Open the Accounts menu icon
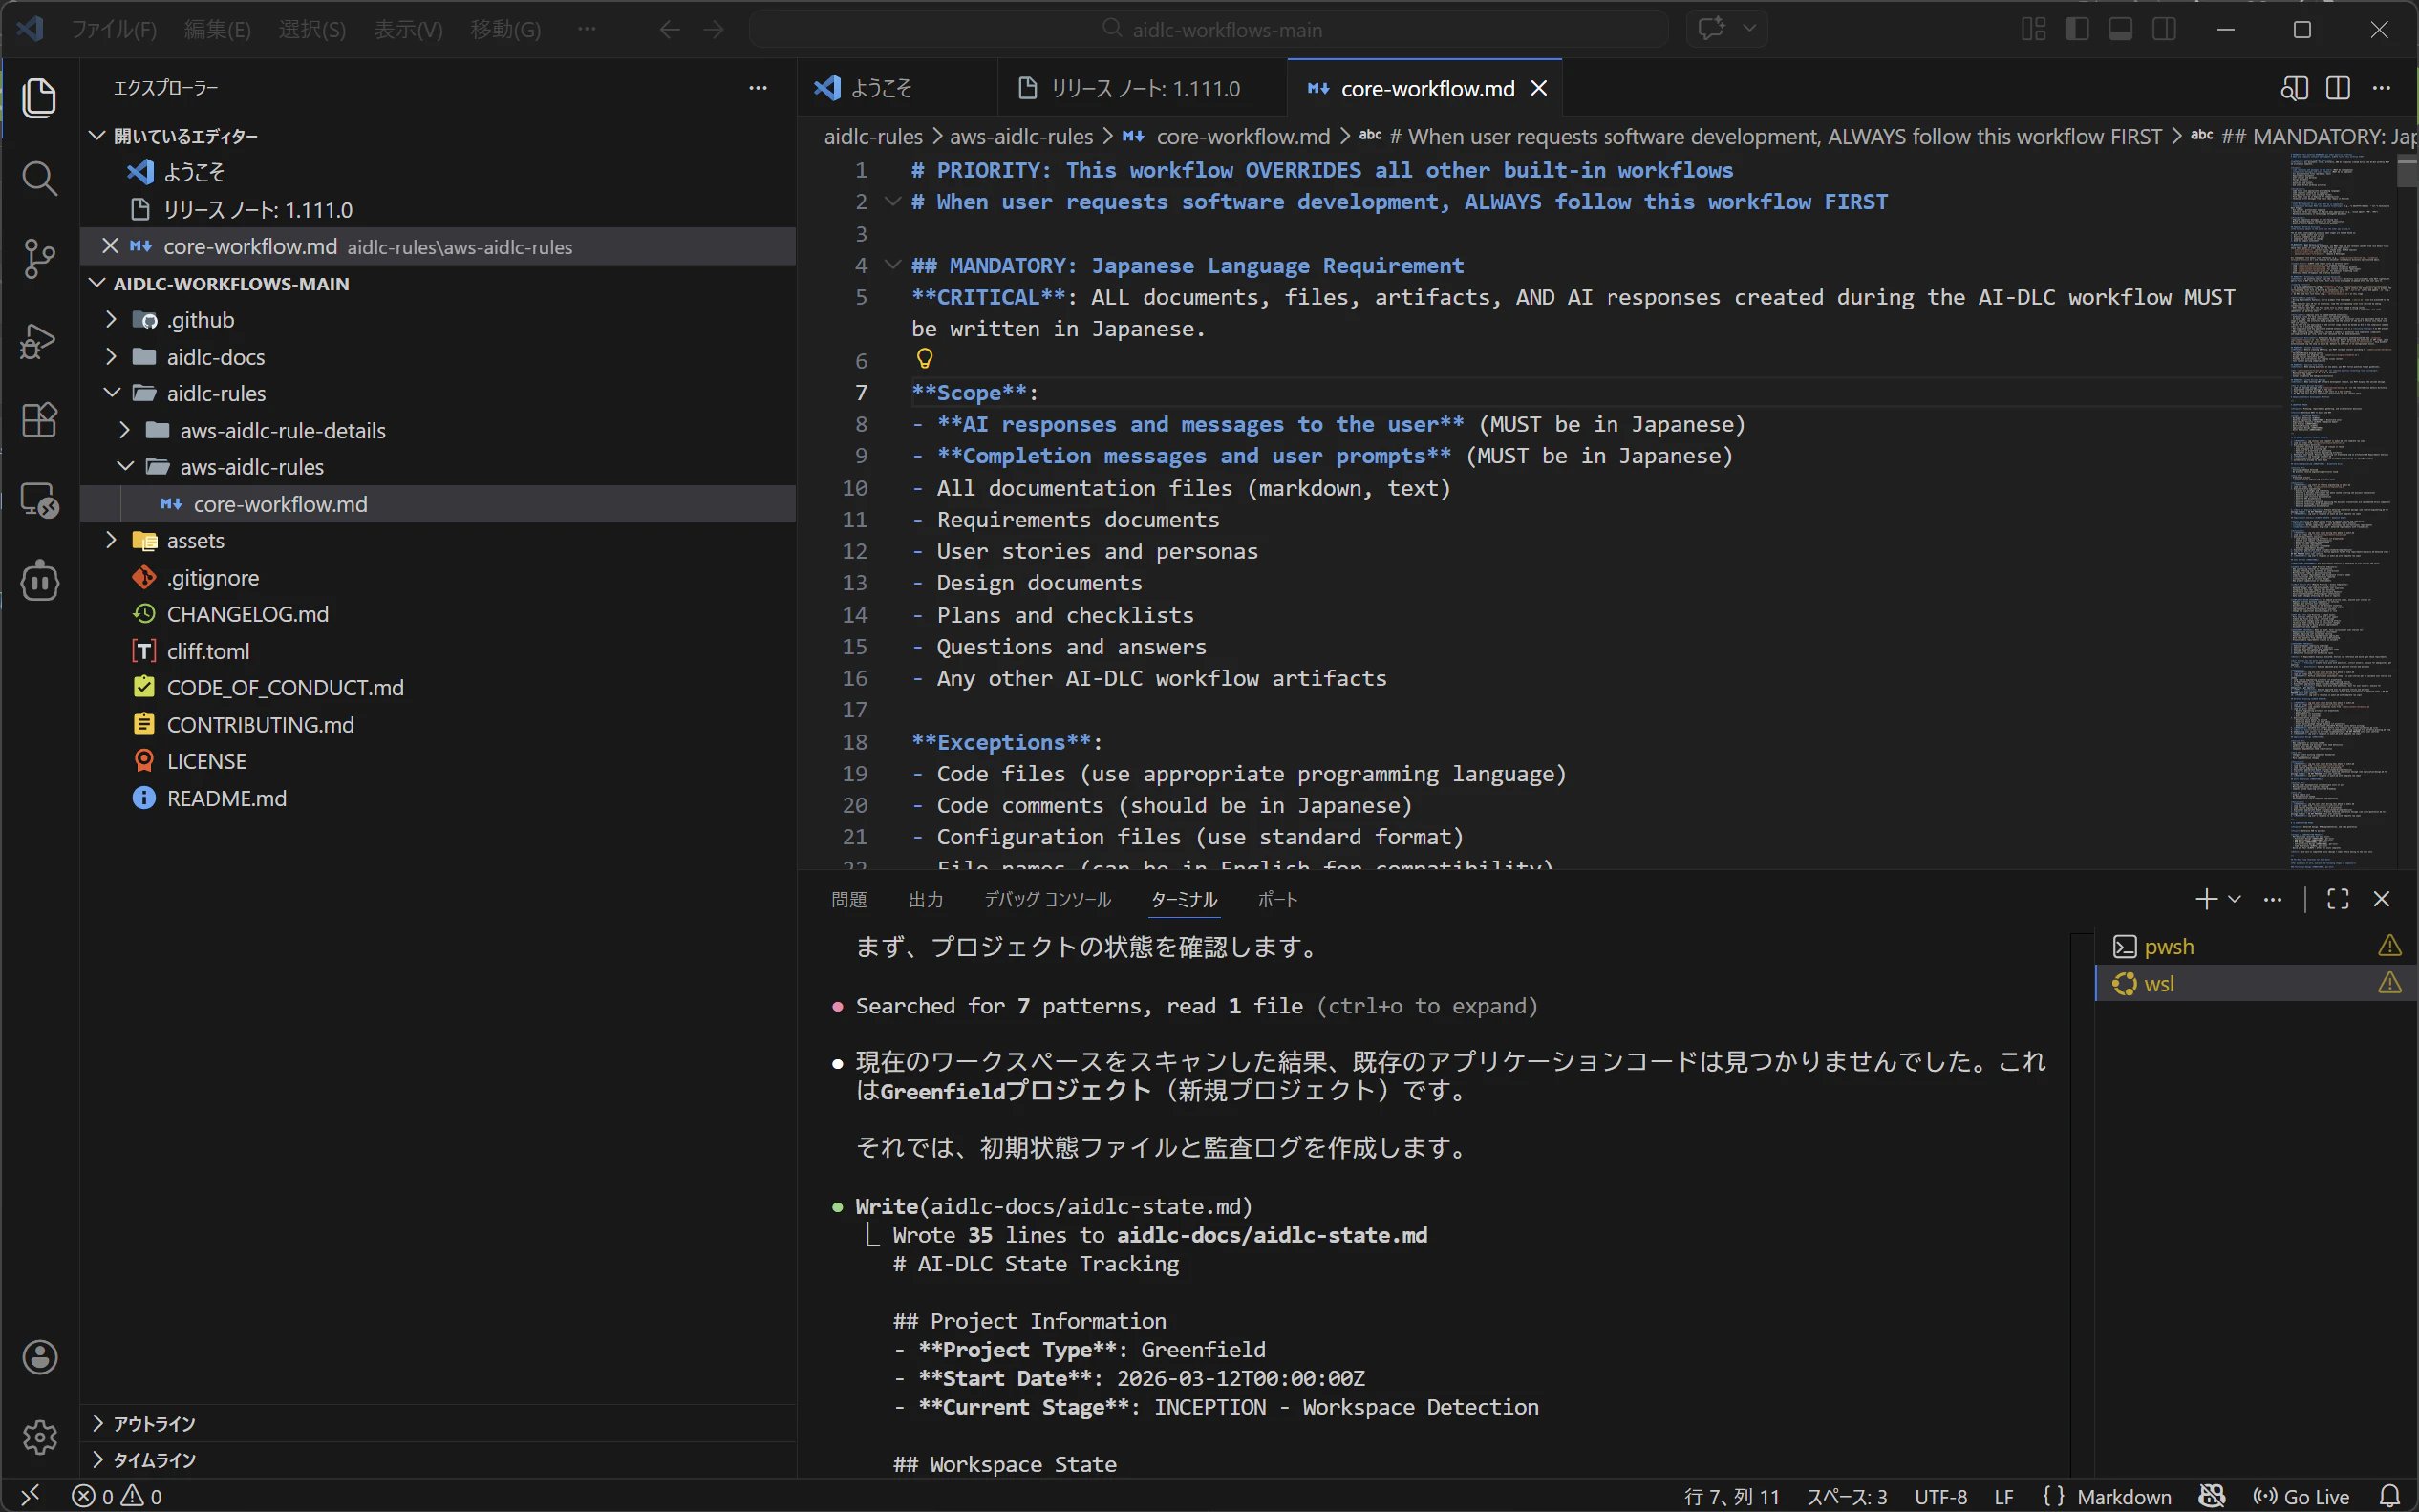The width and height of the screenshot is (2419, 1512). [39, 1357]
